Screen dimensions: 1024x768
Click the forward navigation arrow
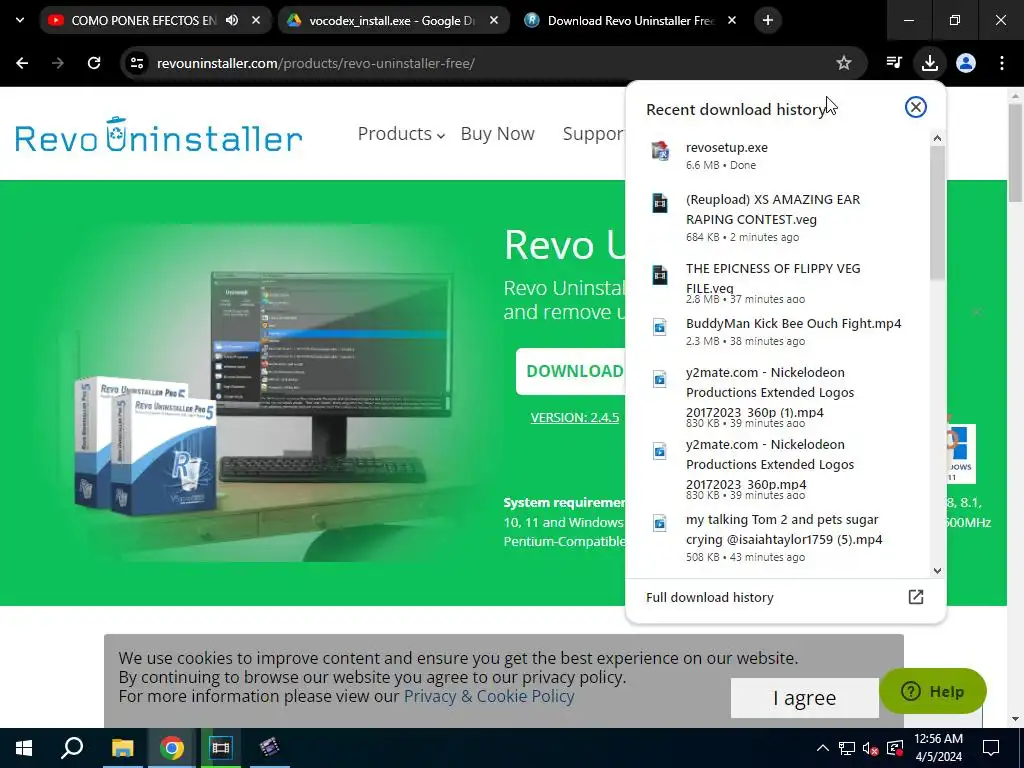click(58, 63)
